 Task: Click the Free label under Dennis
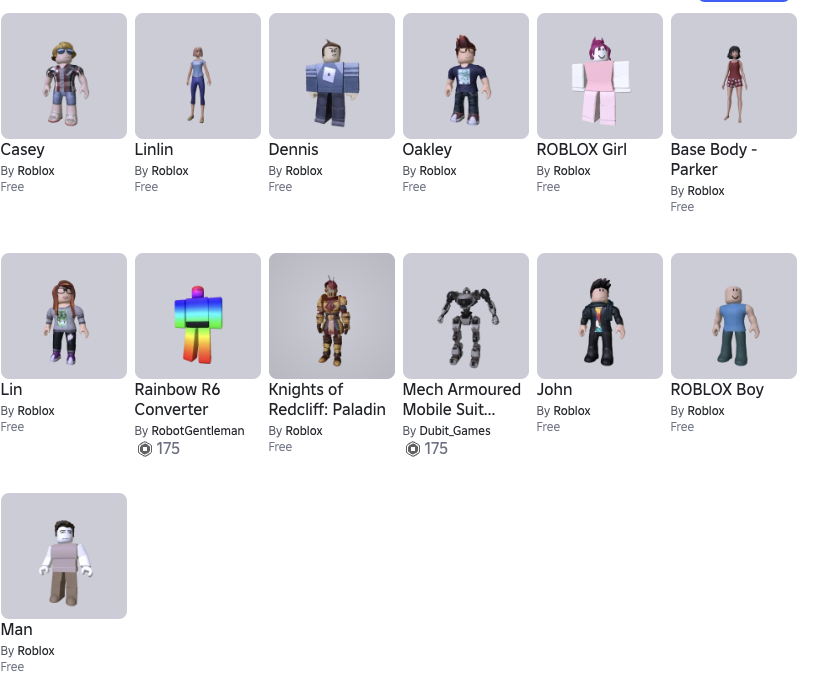[281, 187]
